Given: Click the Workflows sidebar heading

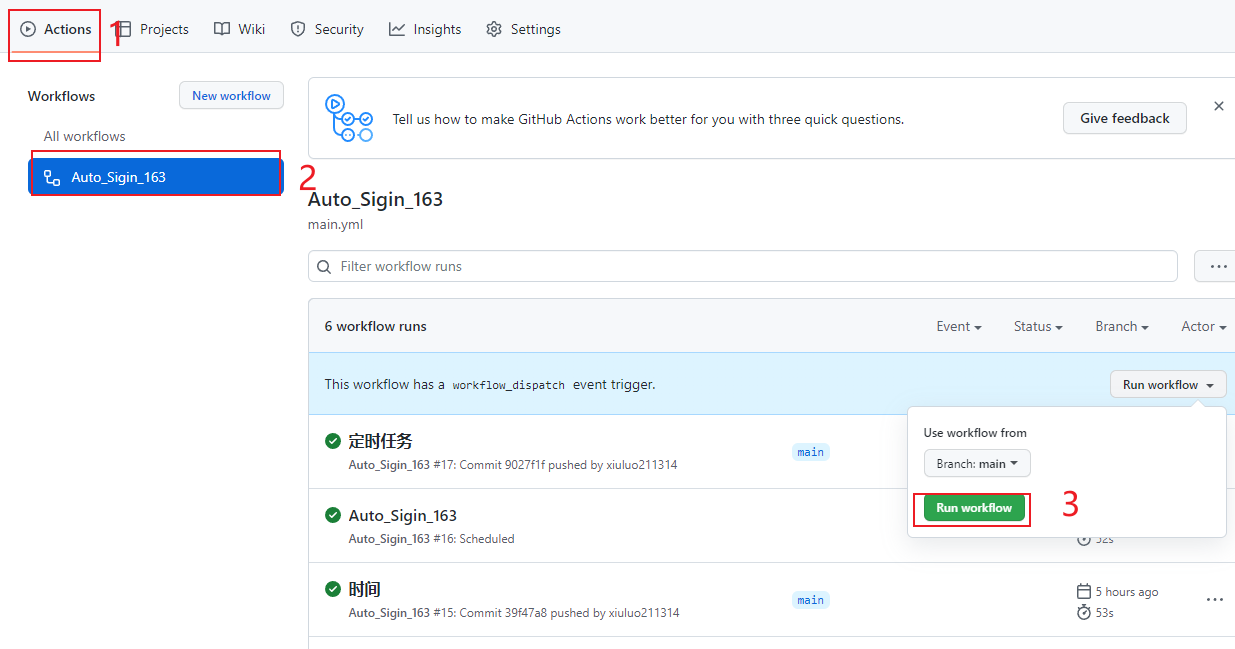Looking at the screenshot, I should click(x=61, y=96).
